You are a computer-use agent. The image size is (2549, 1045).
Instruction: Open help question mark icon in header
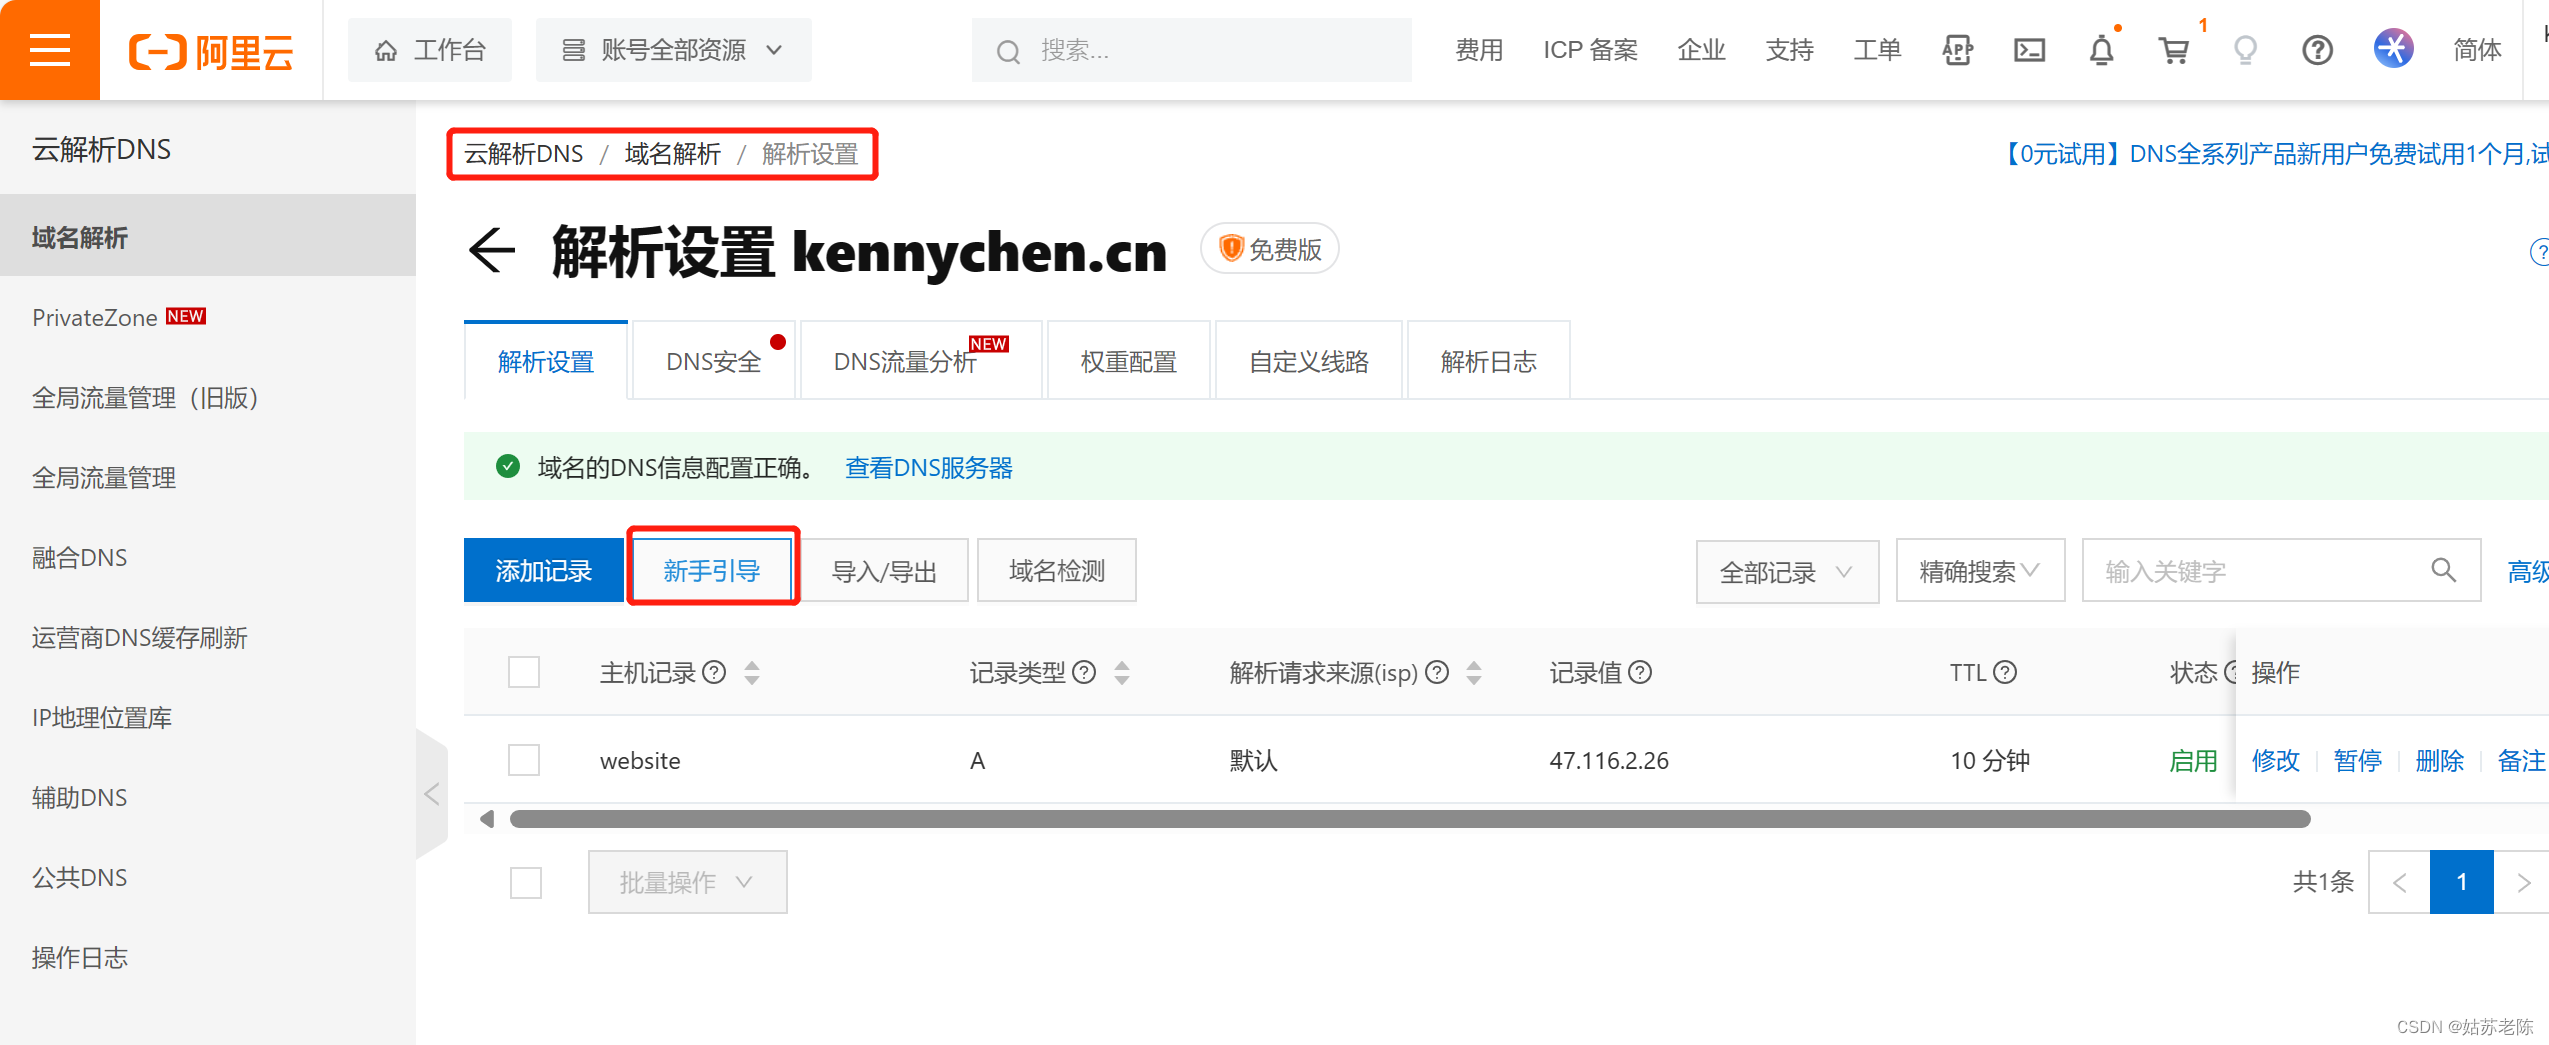2317,50
